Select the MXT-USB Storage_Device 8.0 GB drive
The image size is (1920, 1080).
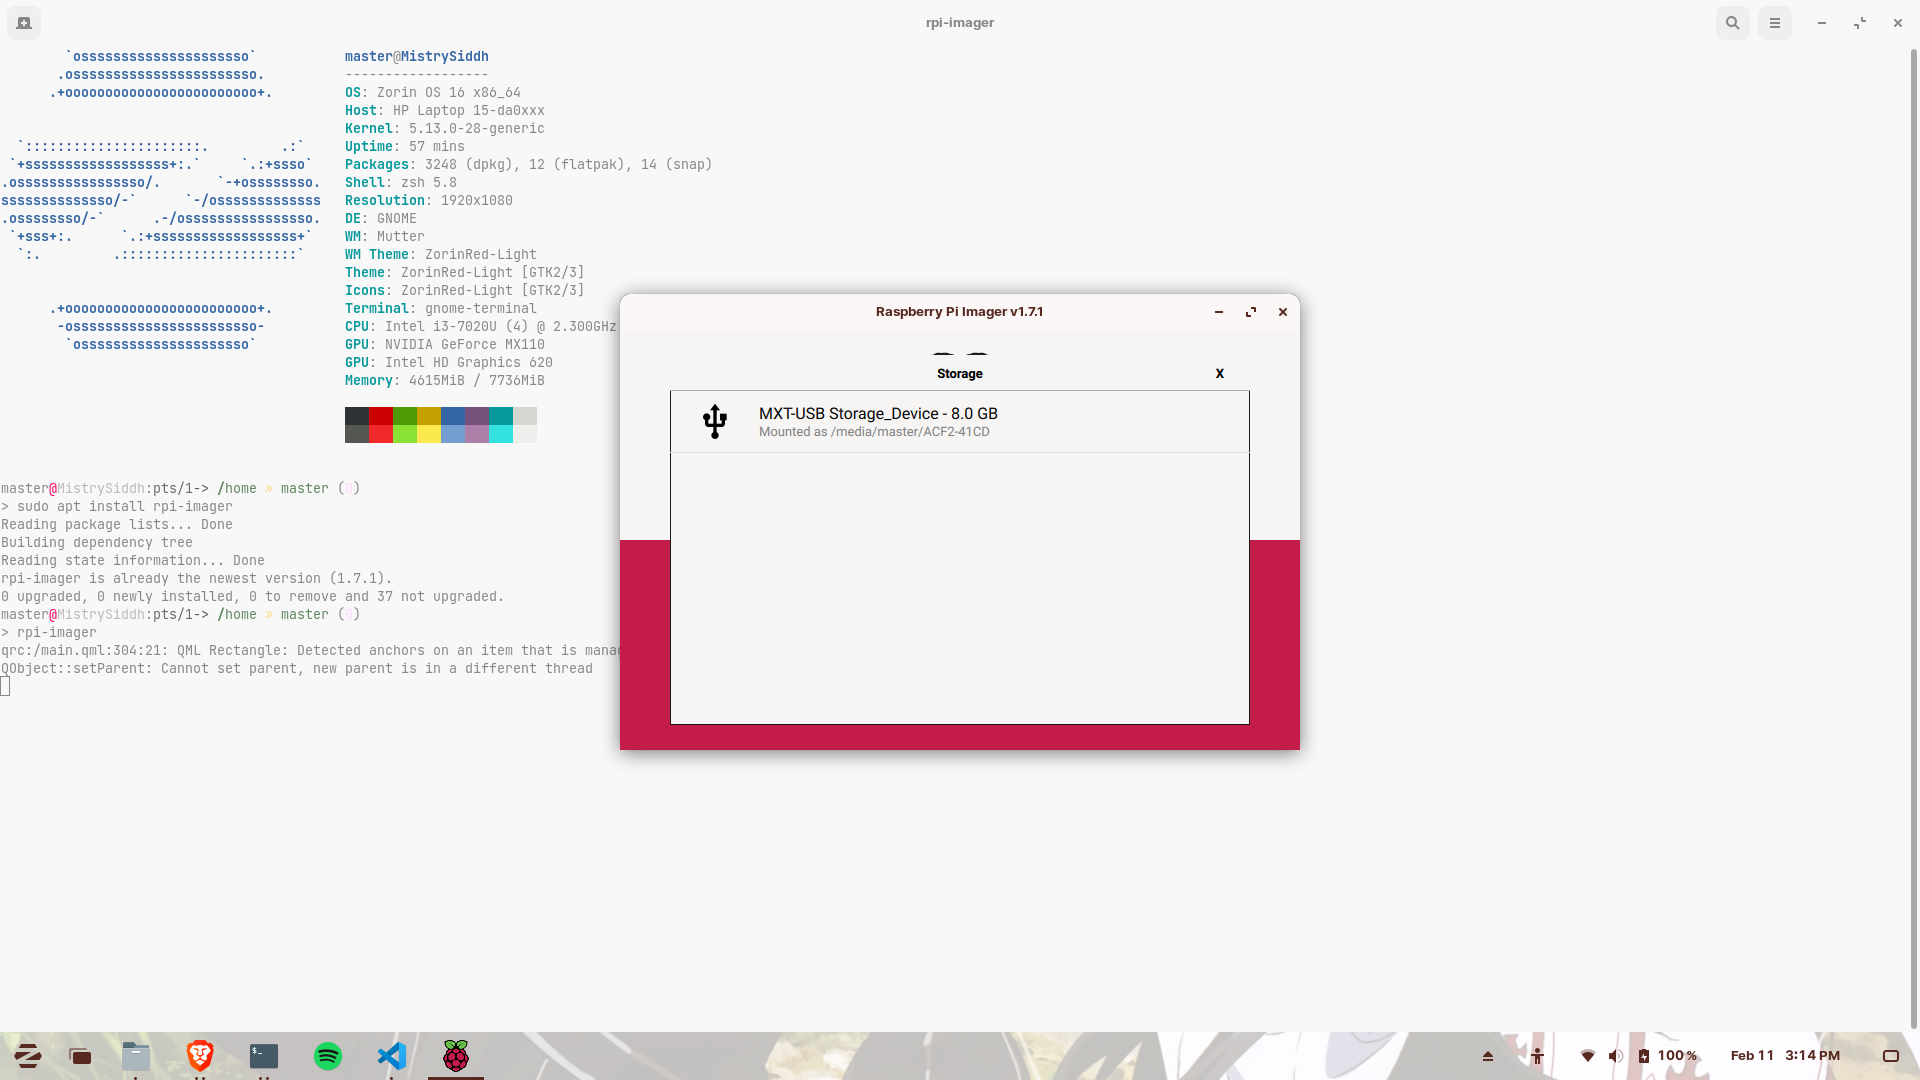click(x=960, y=422)
